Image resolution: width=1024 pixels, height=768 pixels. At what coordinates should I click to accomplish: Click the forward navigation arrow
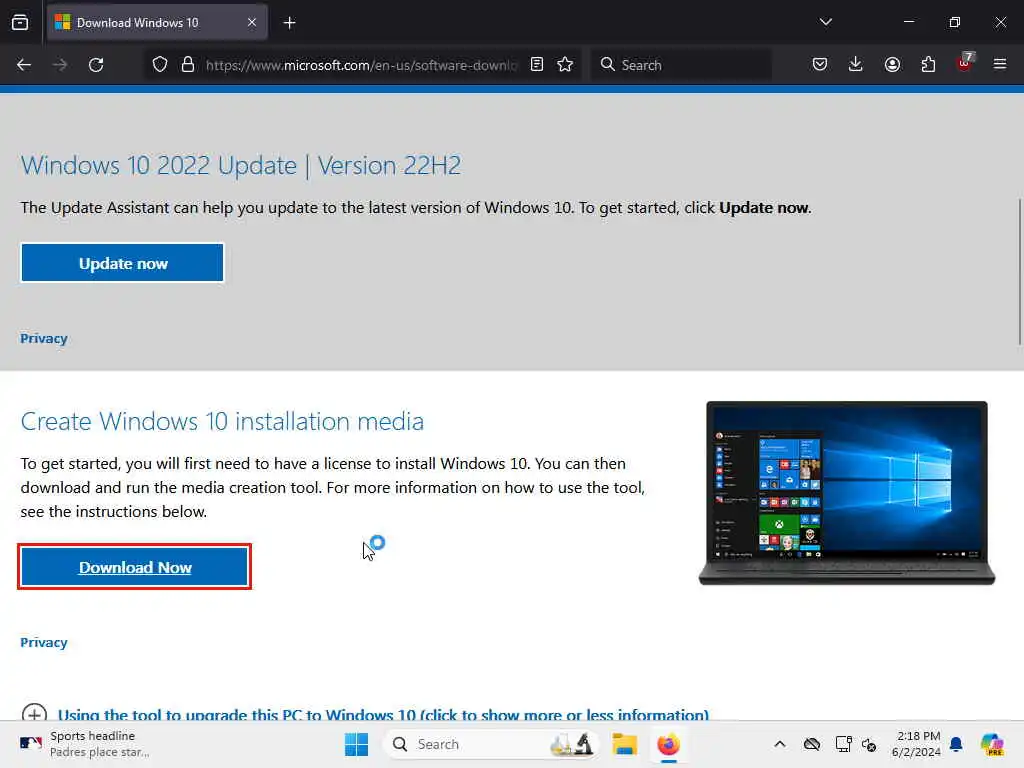pyautogui.click(x=60, y=65)
